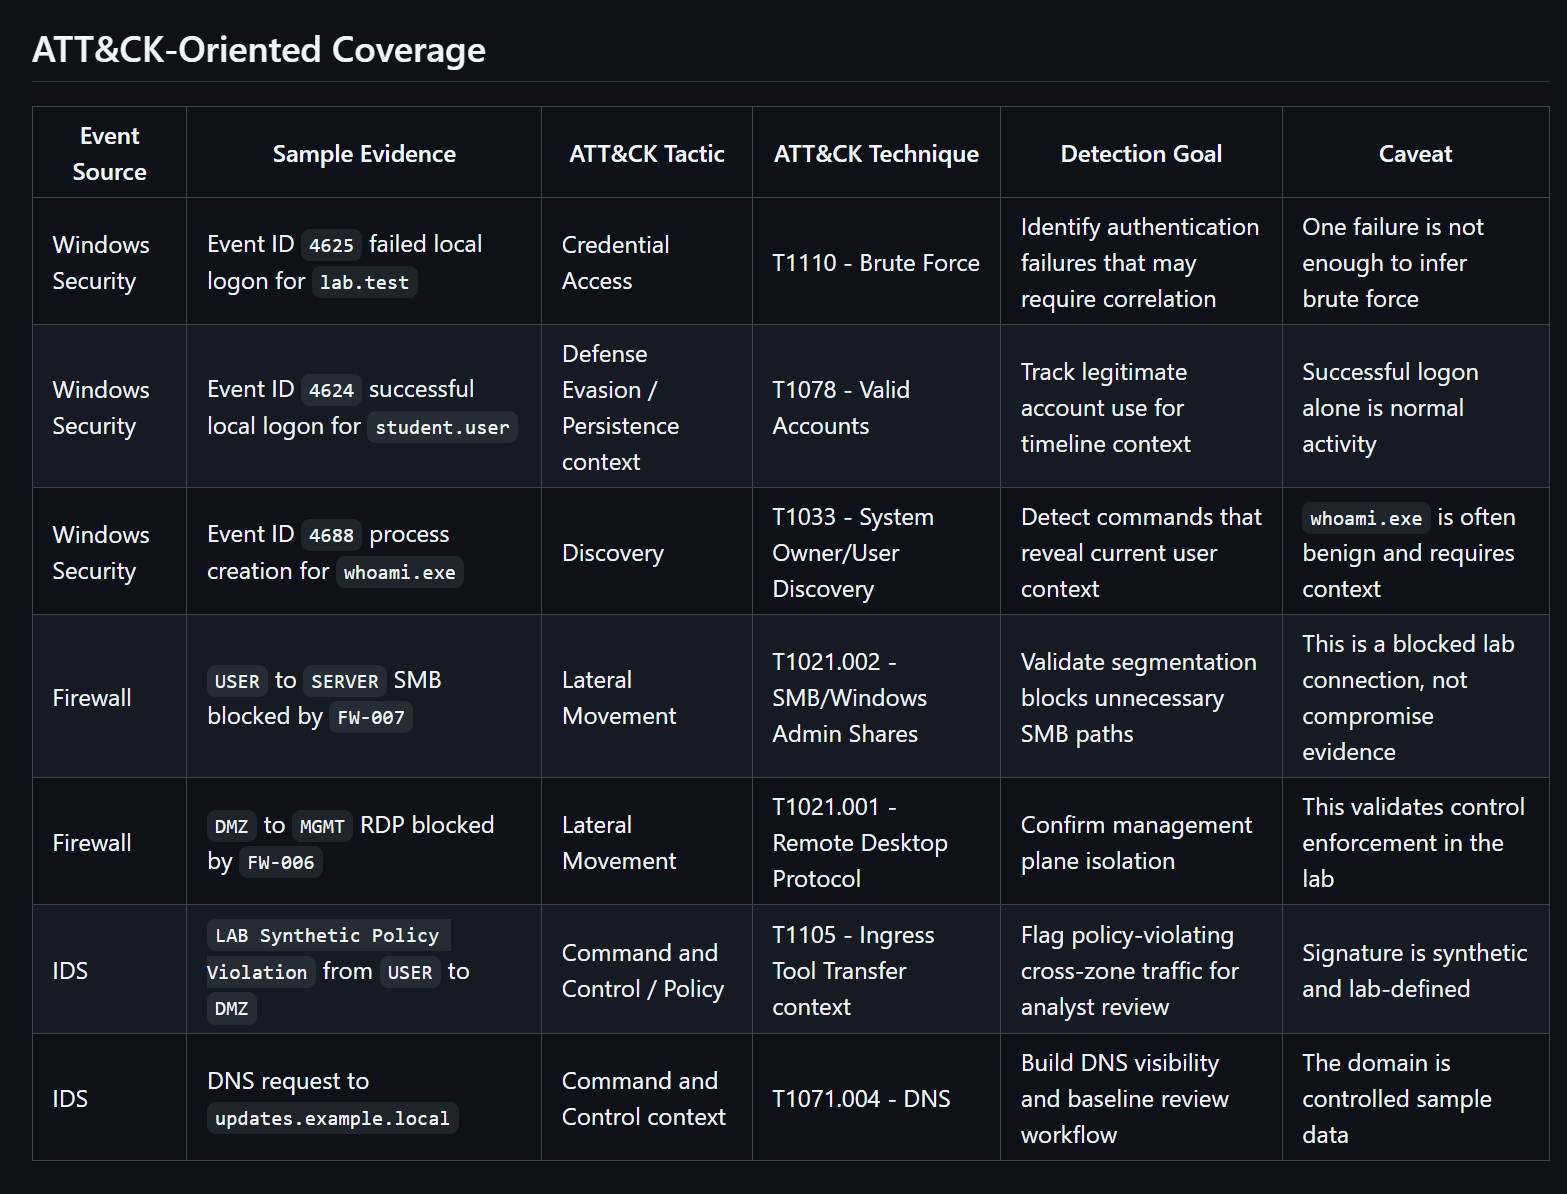Click the 4624 event ID code
Screen dimensions: 1567x1194
331,390
